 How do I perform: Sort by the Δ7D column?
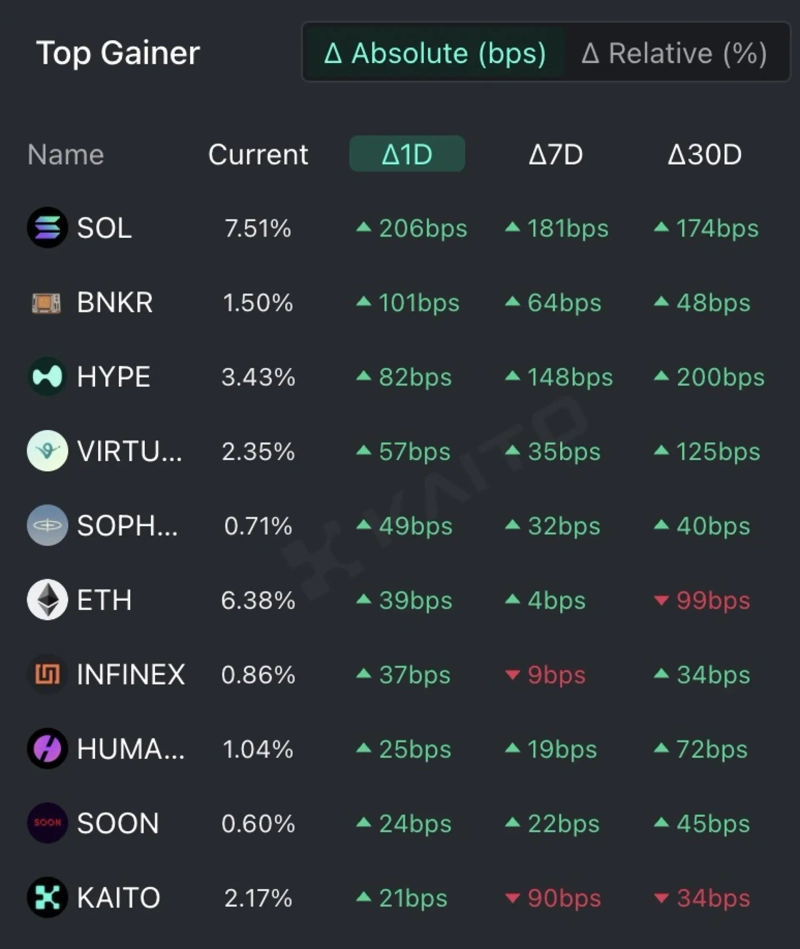click(555, 155)
